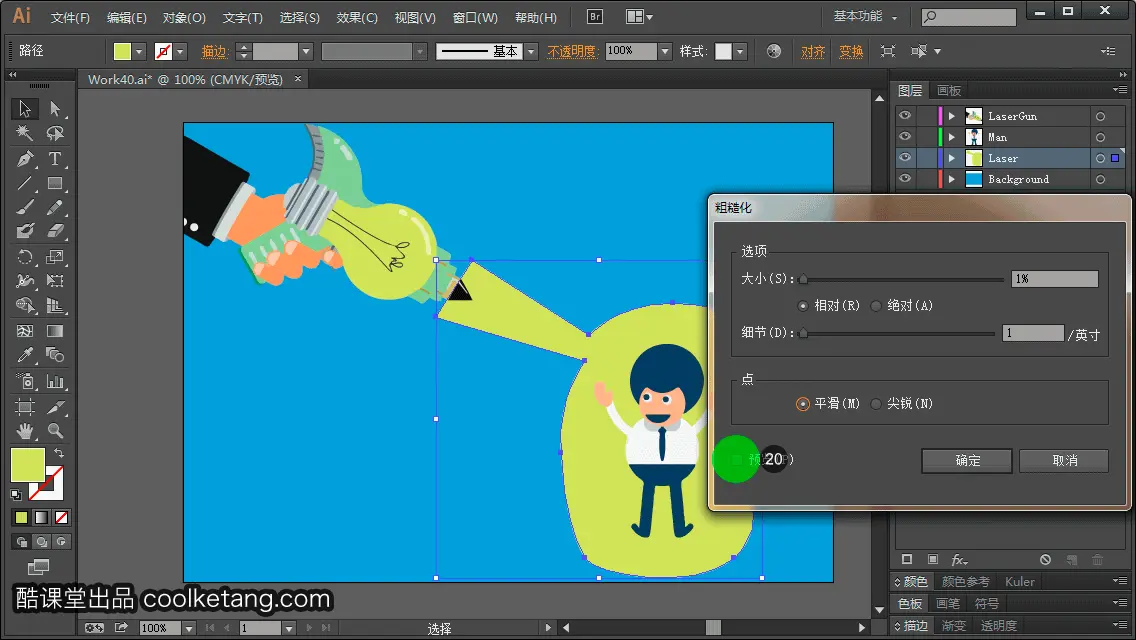Select the Zoom tool
This screenshot has height=640, width=1136.
[55, 431]
